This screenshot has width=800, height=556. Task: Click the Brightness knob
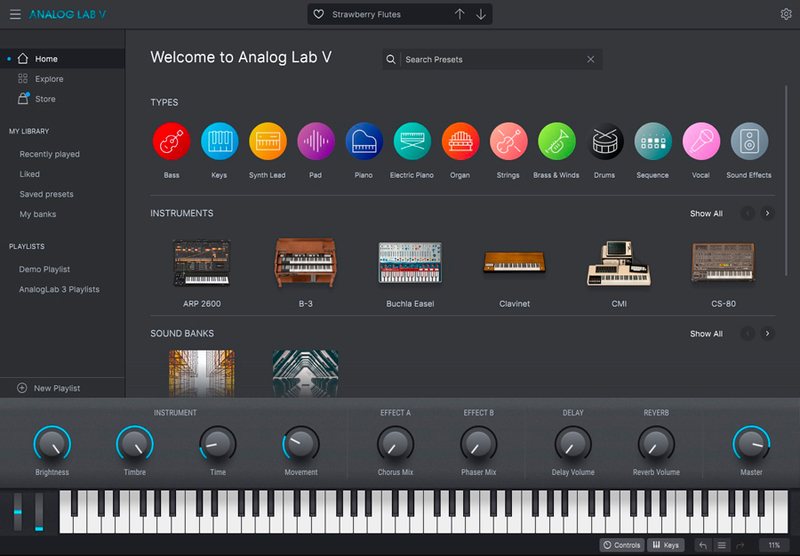coord(52,444)
